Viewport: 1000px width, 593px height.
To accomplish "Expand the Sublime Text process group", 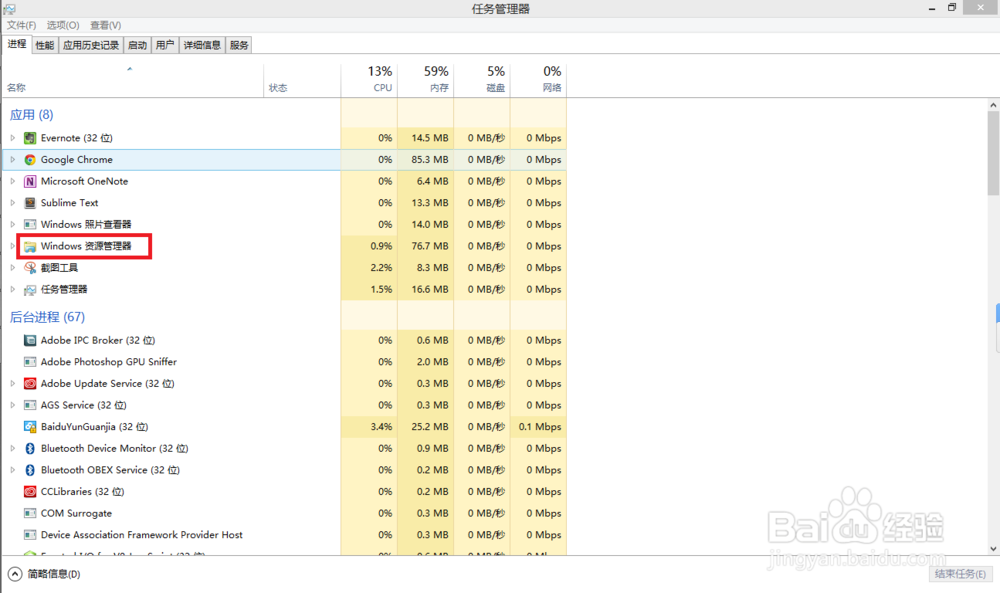I will tap(12, 203).
